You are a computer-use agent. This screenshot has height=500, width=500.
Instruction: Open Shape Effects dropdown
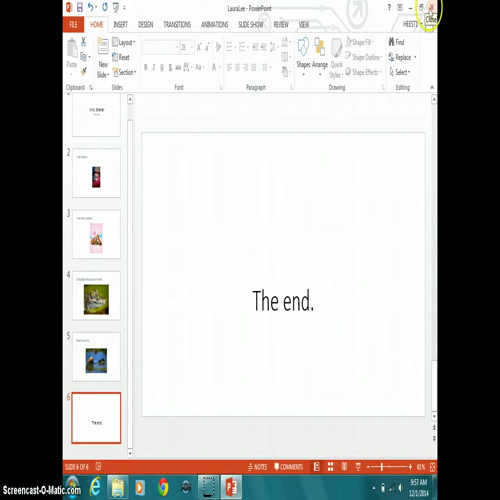[363, 72]
